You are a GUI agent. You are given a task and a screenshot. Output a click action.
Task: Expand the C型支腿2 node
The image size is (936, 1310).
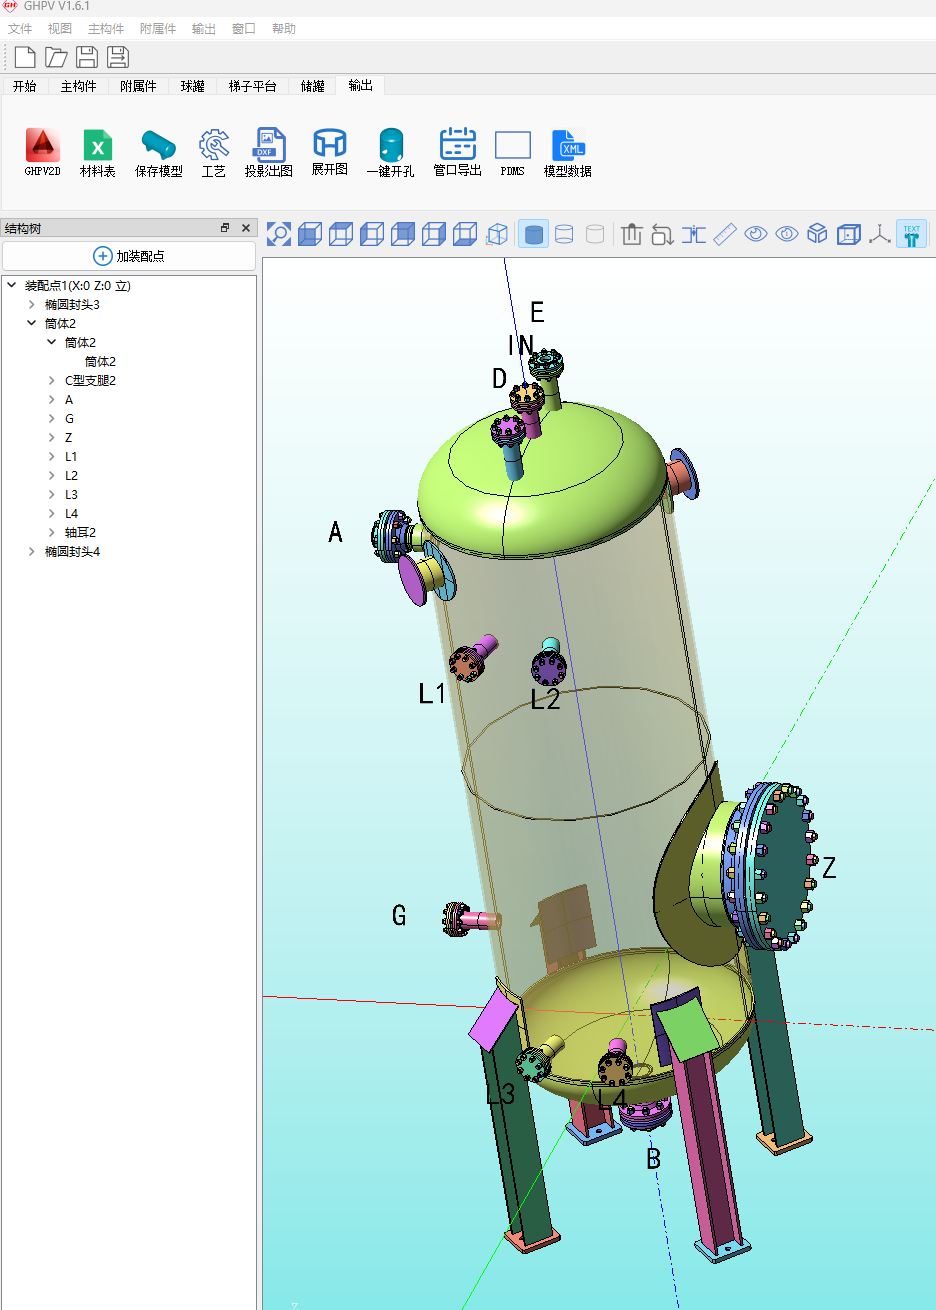point(52,380)
